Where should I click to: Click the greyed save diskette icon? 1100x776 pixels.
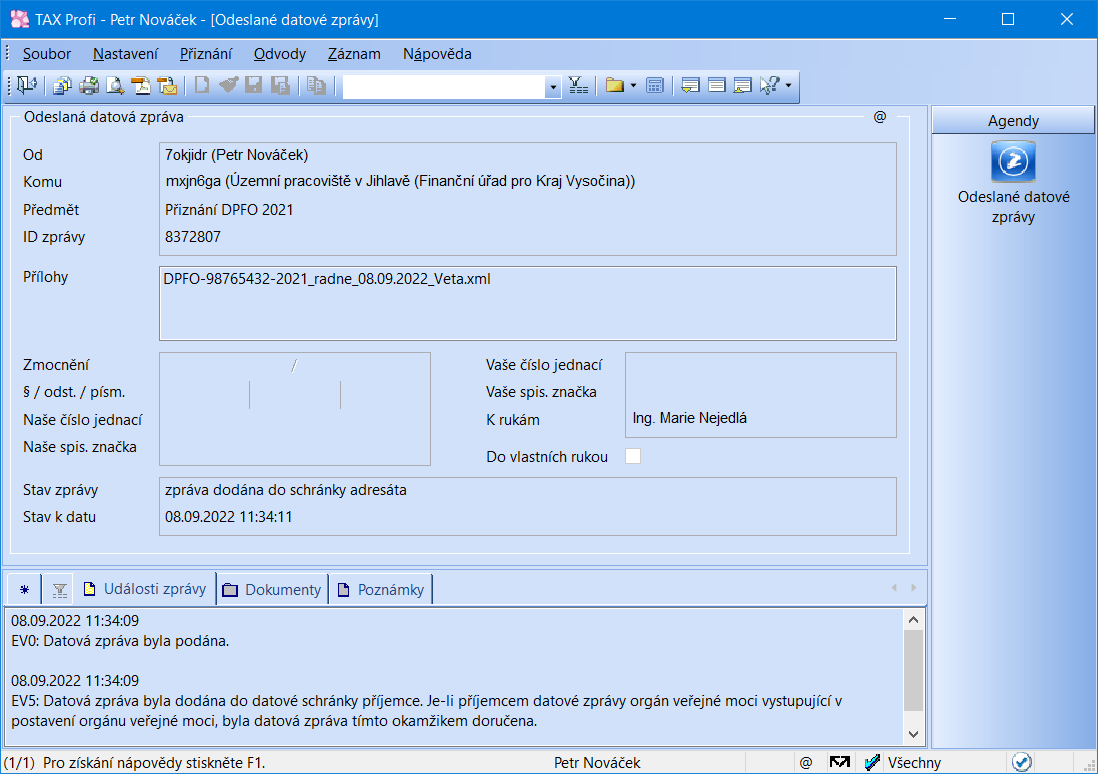click(x=254, y=86)
